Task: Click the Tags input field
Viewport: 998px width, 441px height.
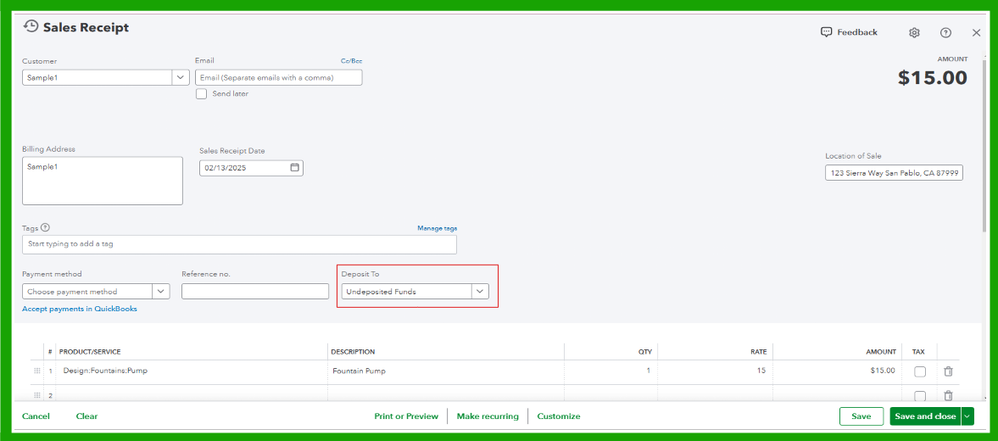Action: [x=239, y=244]
